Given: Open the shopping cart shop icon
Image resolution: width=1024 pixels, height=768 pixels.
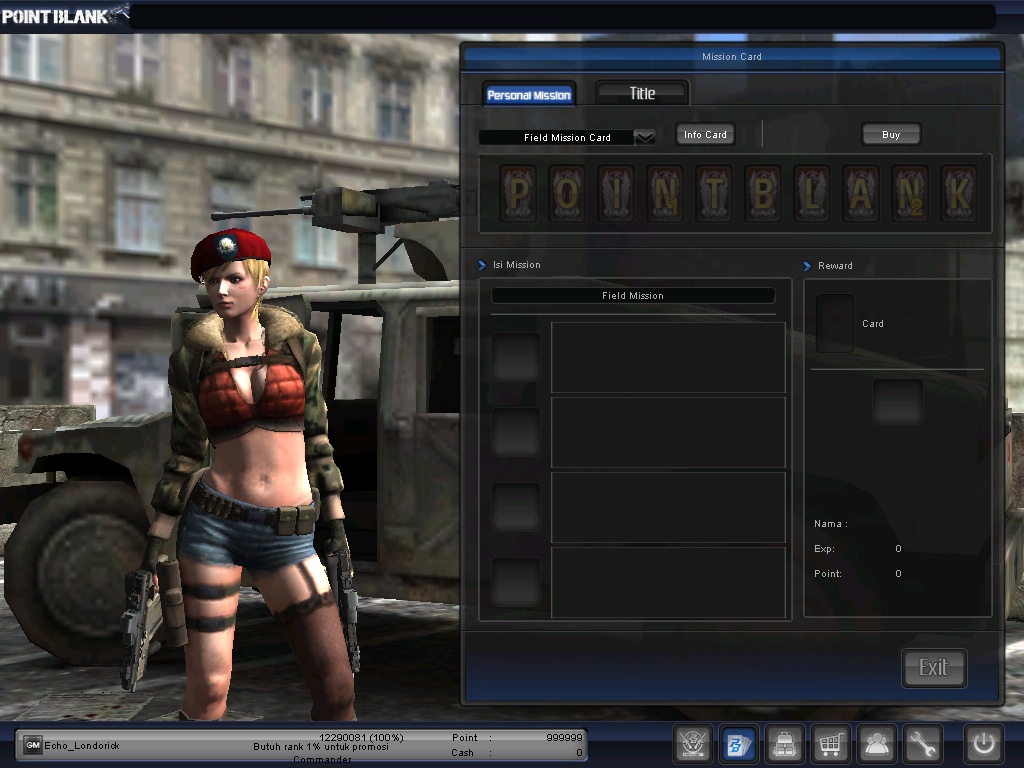Looking at the screenshot, I should [x=831, y=743].
